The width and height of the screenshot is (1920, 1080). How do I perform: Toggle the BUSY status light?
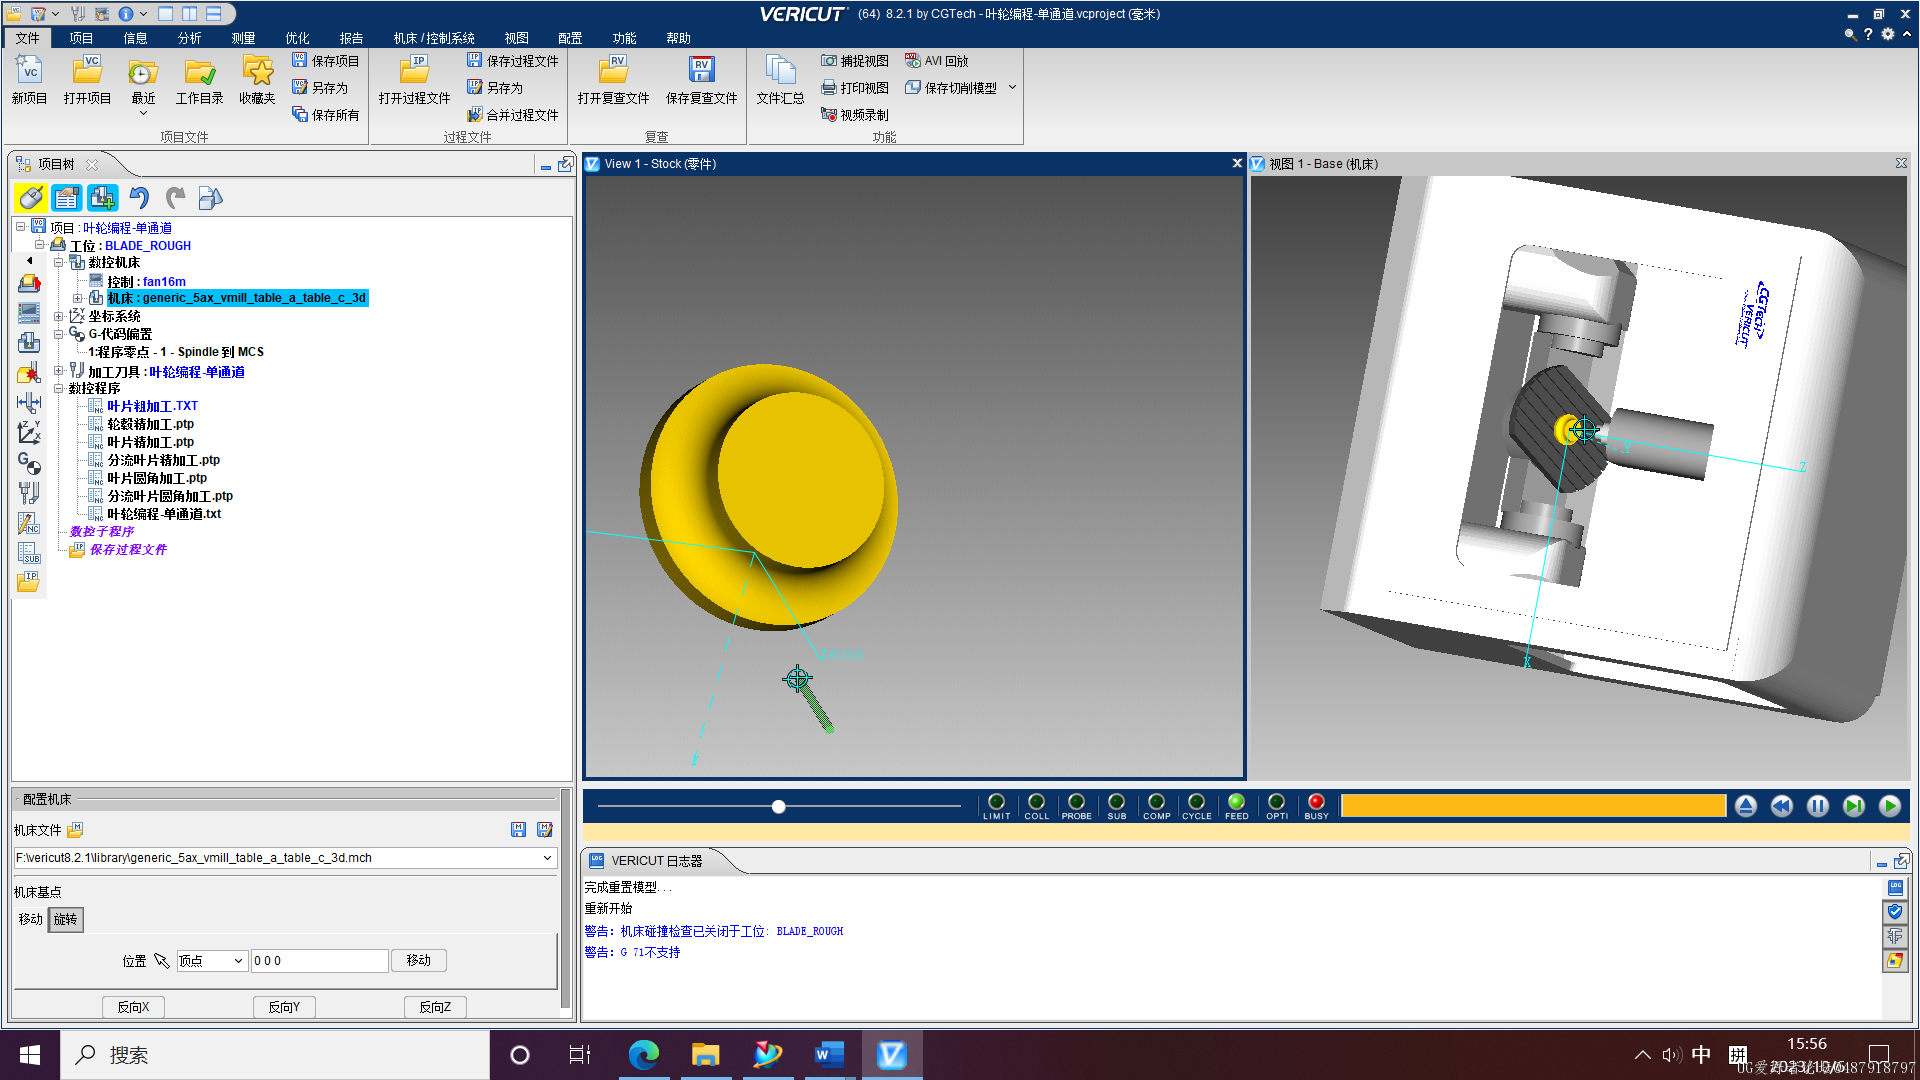(1316, 802)
